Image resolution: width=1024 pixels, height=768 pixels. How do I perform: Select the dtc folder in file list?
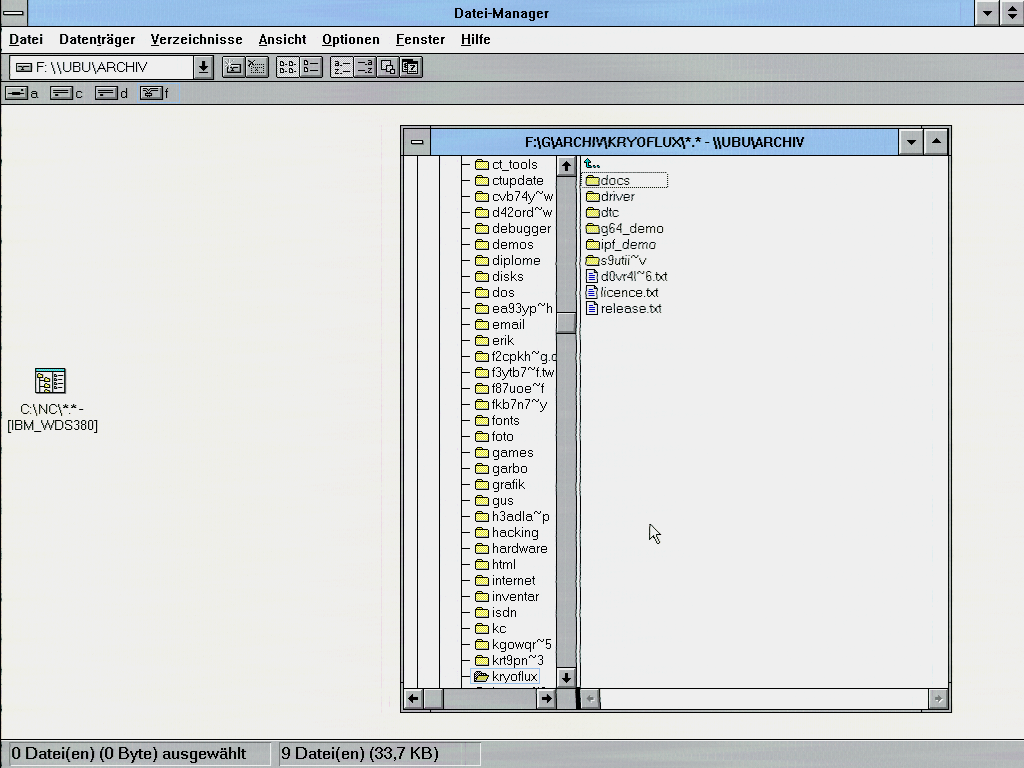tap(602, 212)
